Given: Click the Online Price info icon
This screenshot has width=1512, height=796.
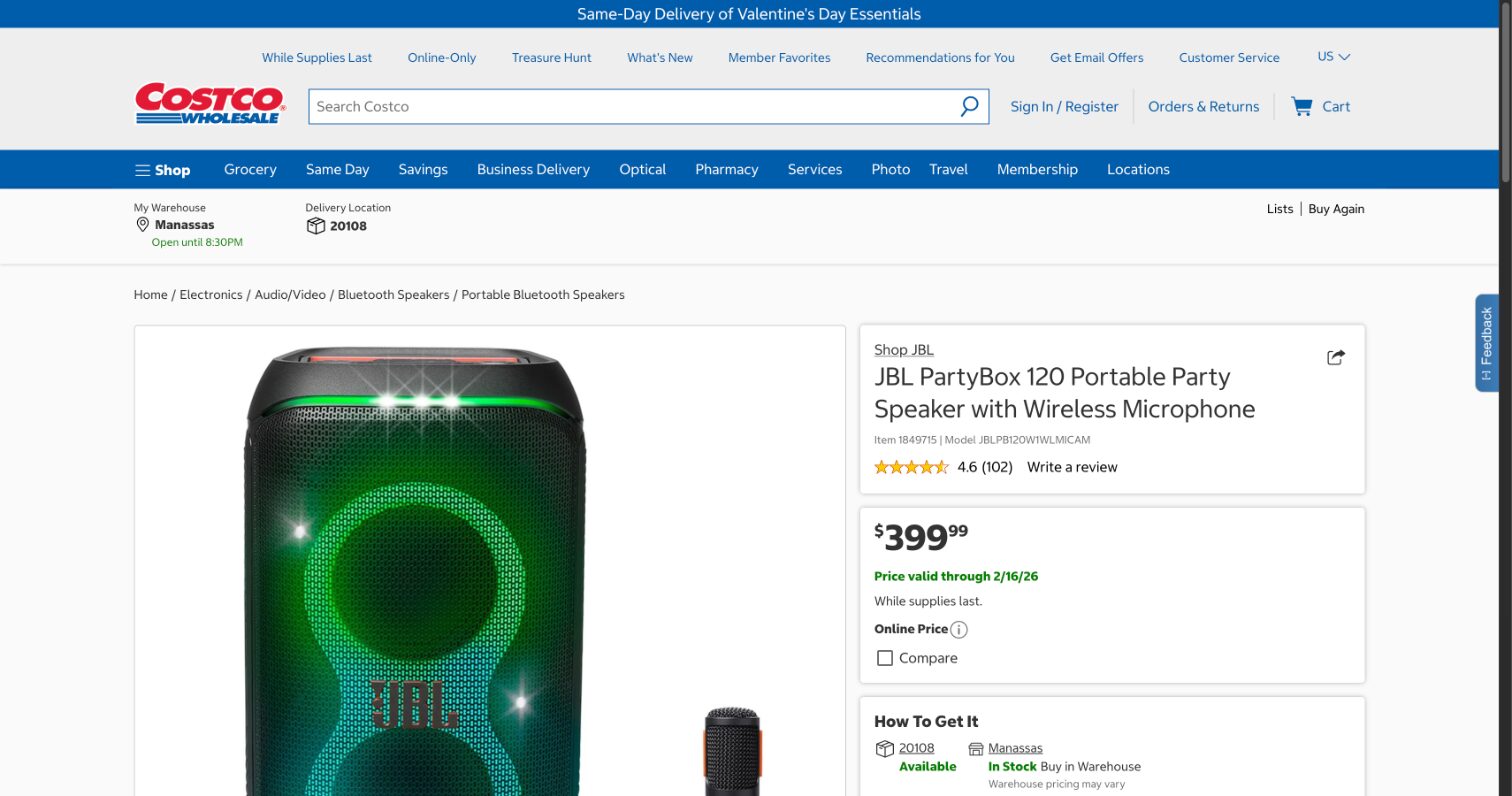Looking at the screenshot, I should click(x=958, y=629).
